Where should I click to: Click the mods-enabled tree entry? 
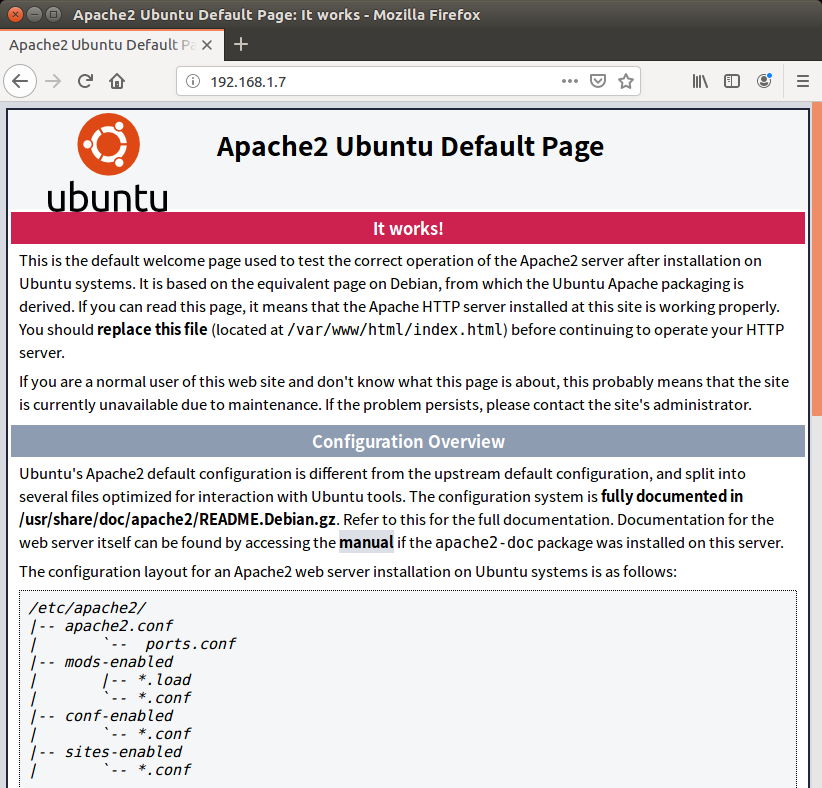118,662
